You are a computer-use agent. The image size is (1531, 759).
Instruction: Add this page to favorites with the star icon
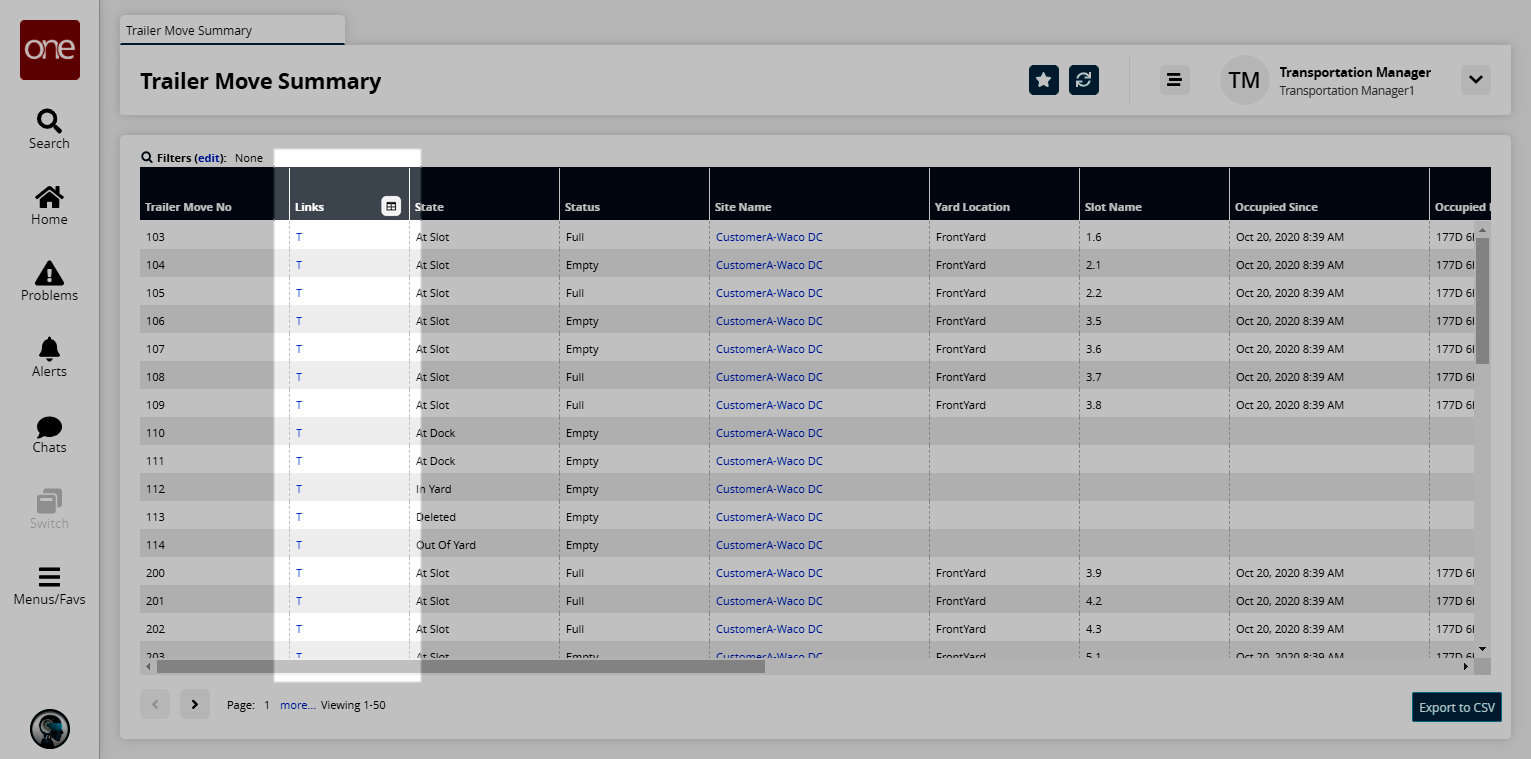click(1044, 80)
